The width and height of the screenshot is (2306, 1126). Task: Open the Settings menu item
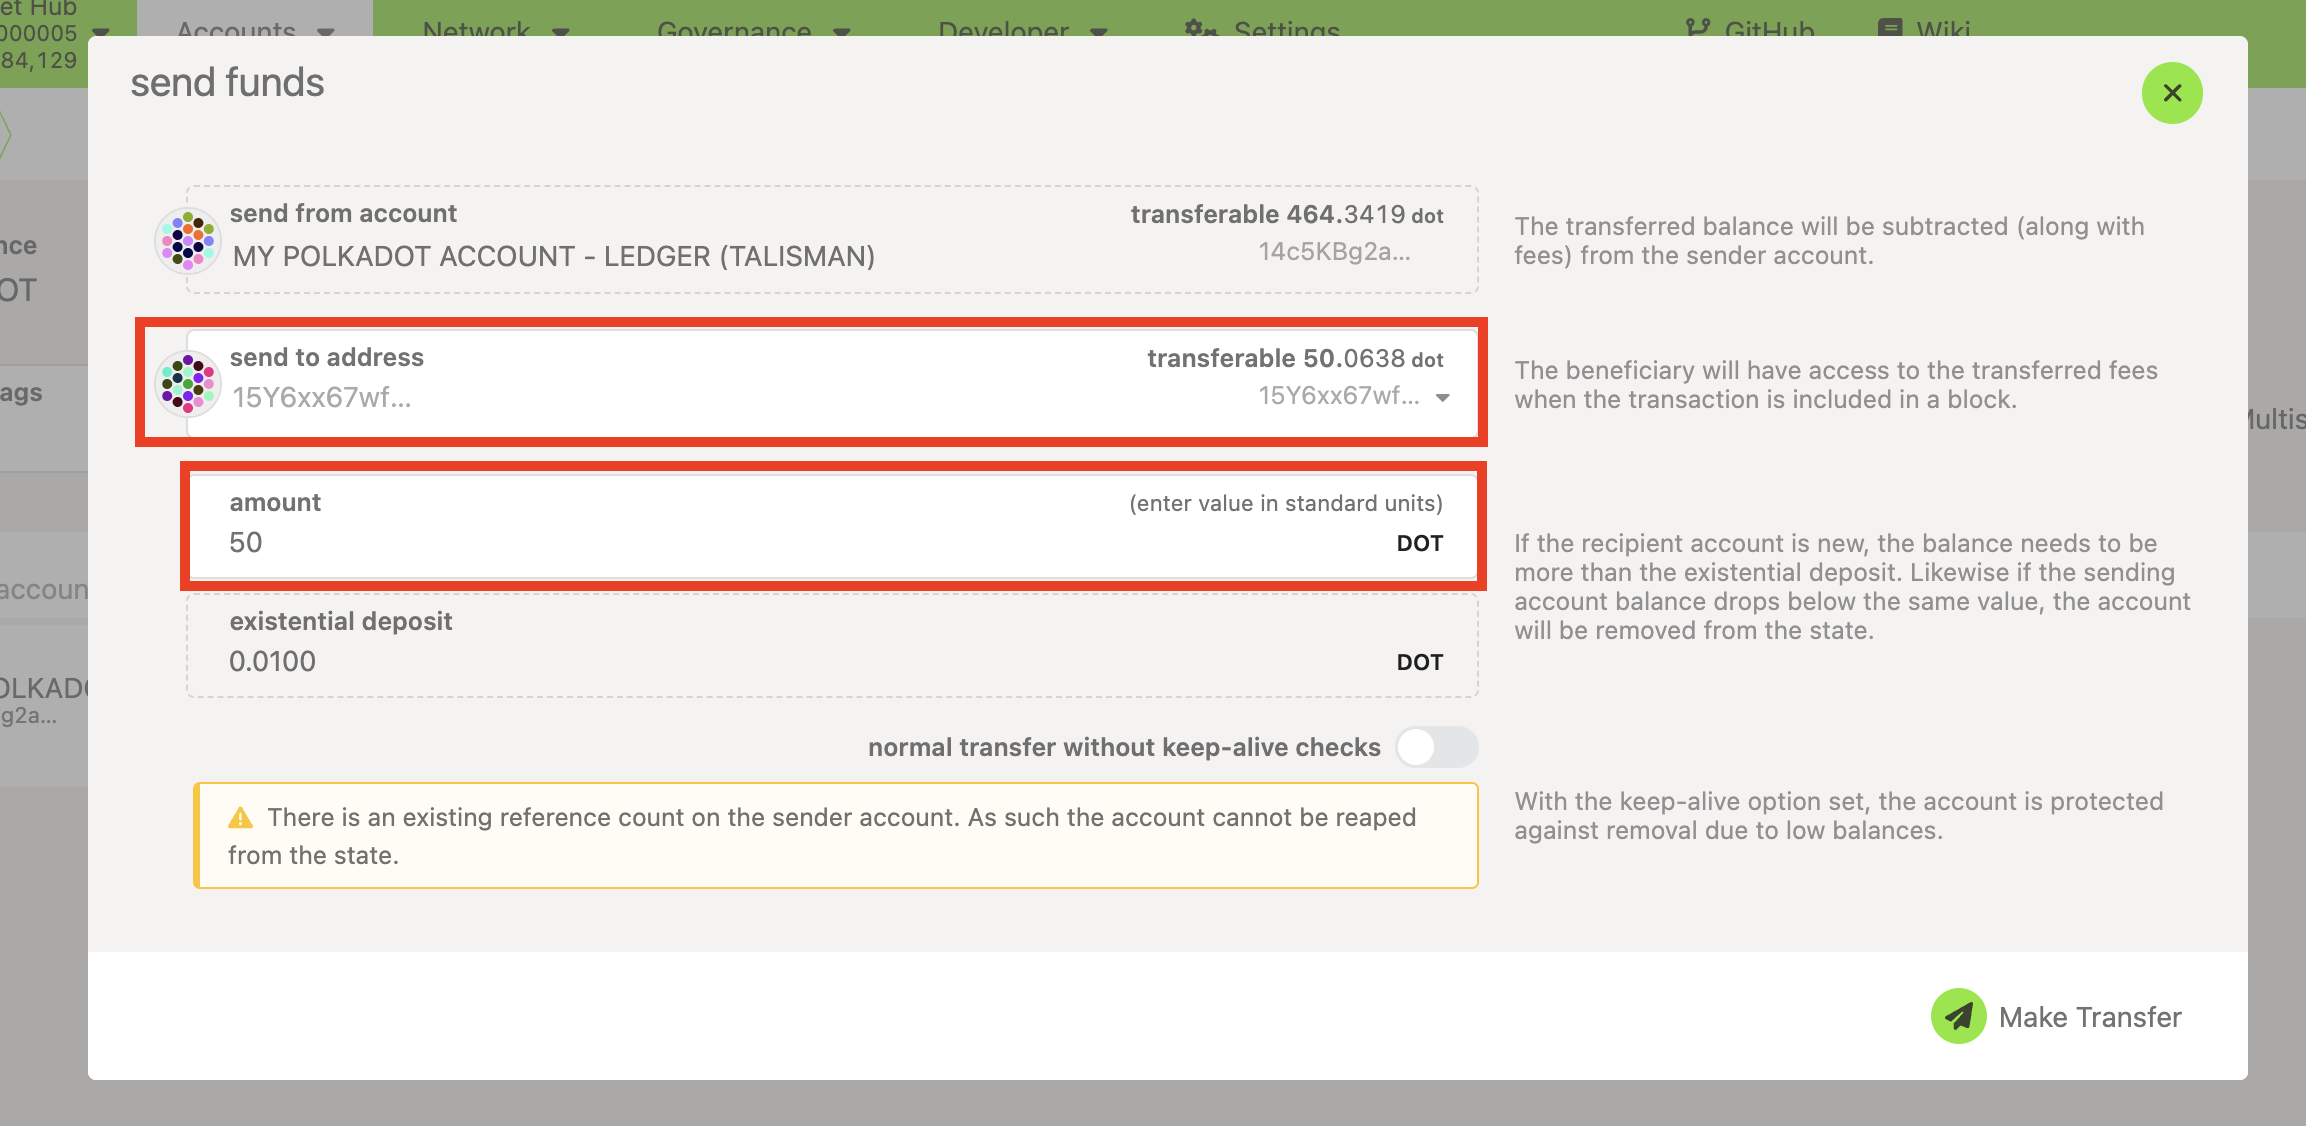click(x=1286, y=30)
